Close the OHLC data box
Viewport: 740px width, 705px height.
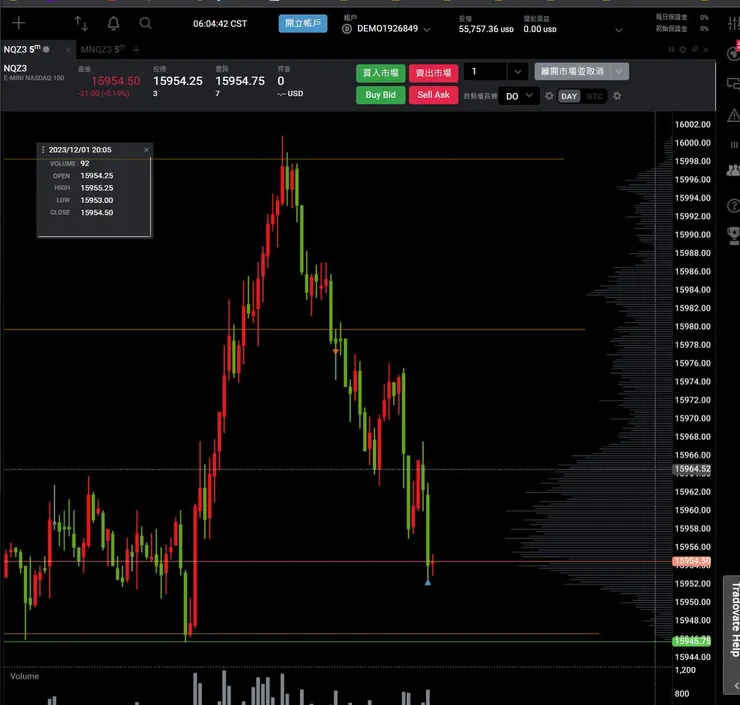pos(146,150)
